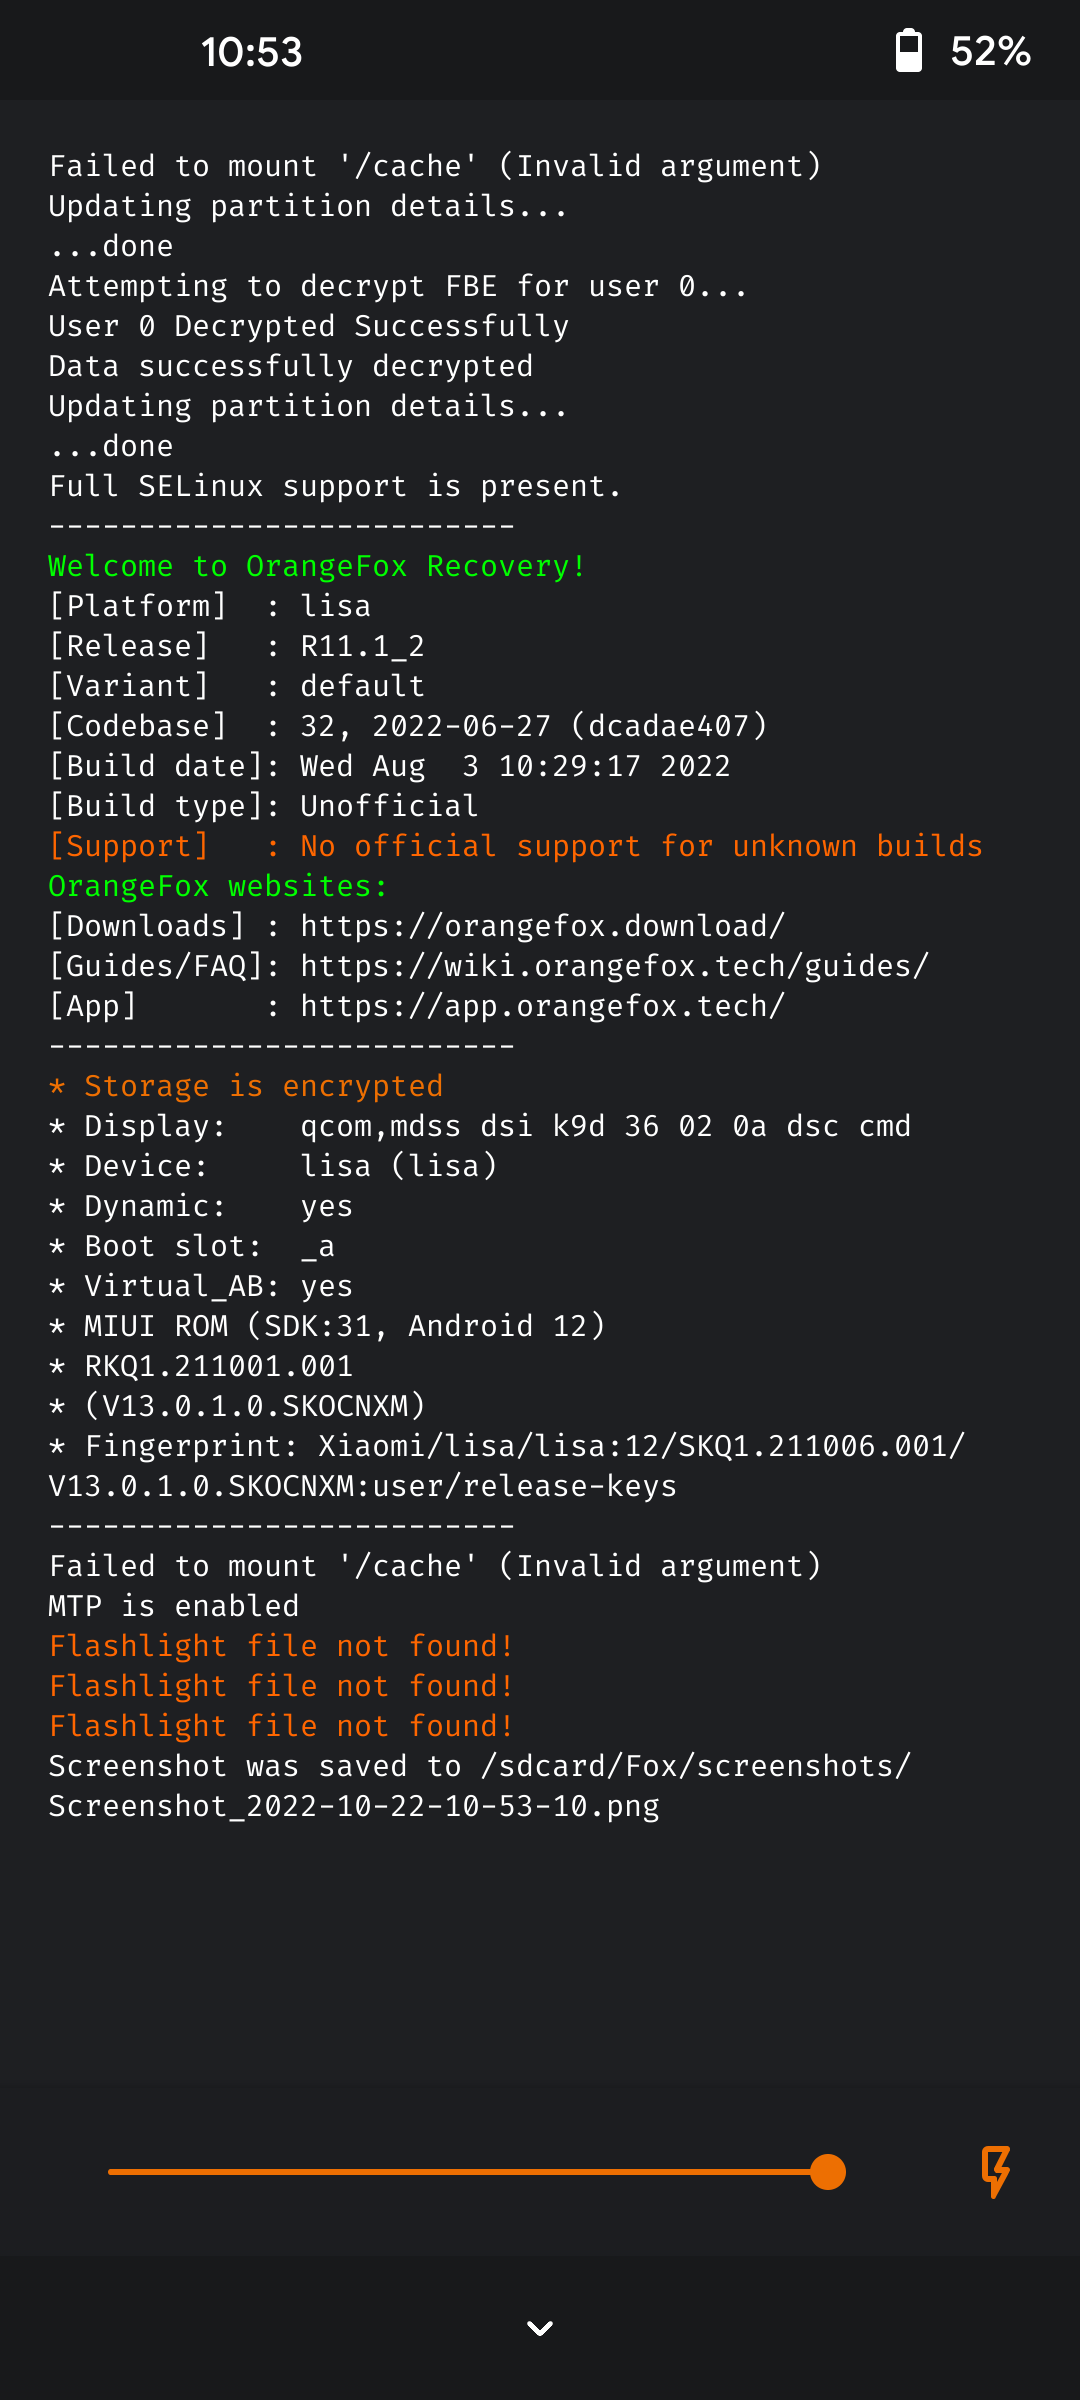Viewport: 1080px width, 2400px height.
Task: Toggle the orange flashlight icon
Action: click(x=995, y=2172)
